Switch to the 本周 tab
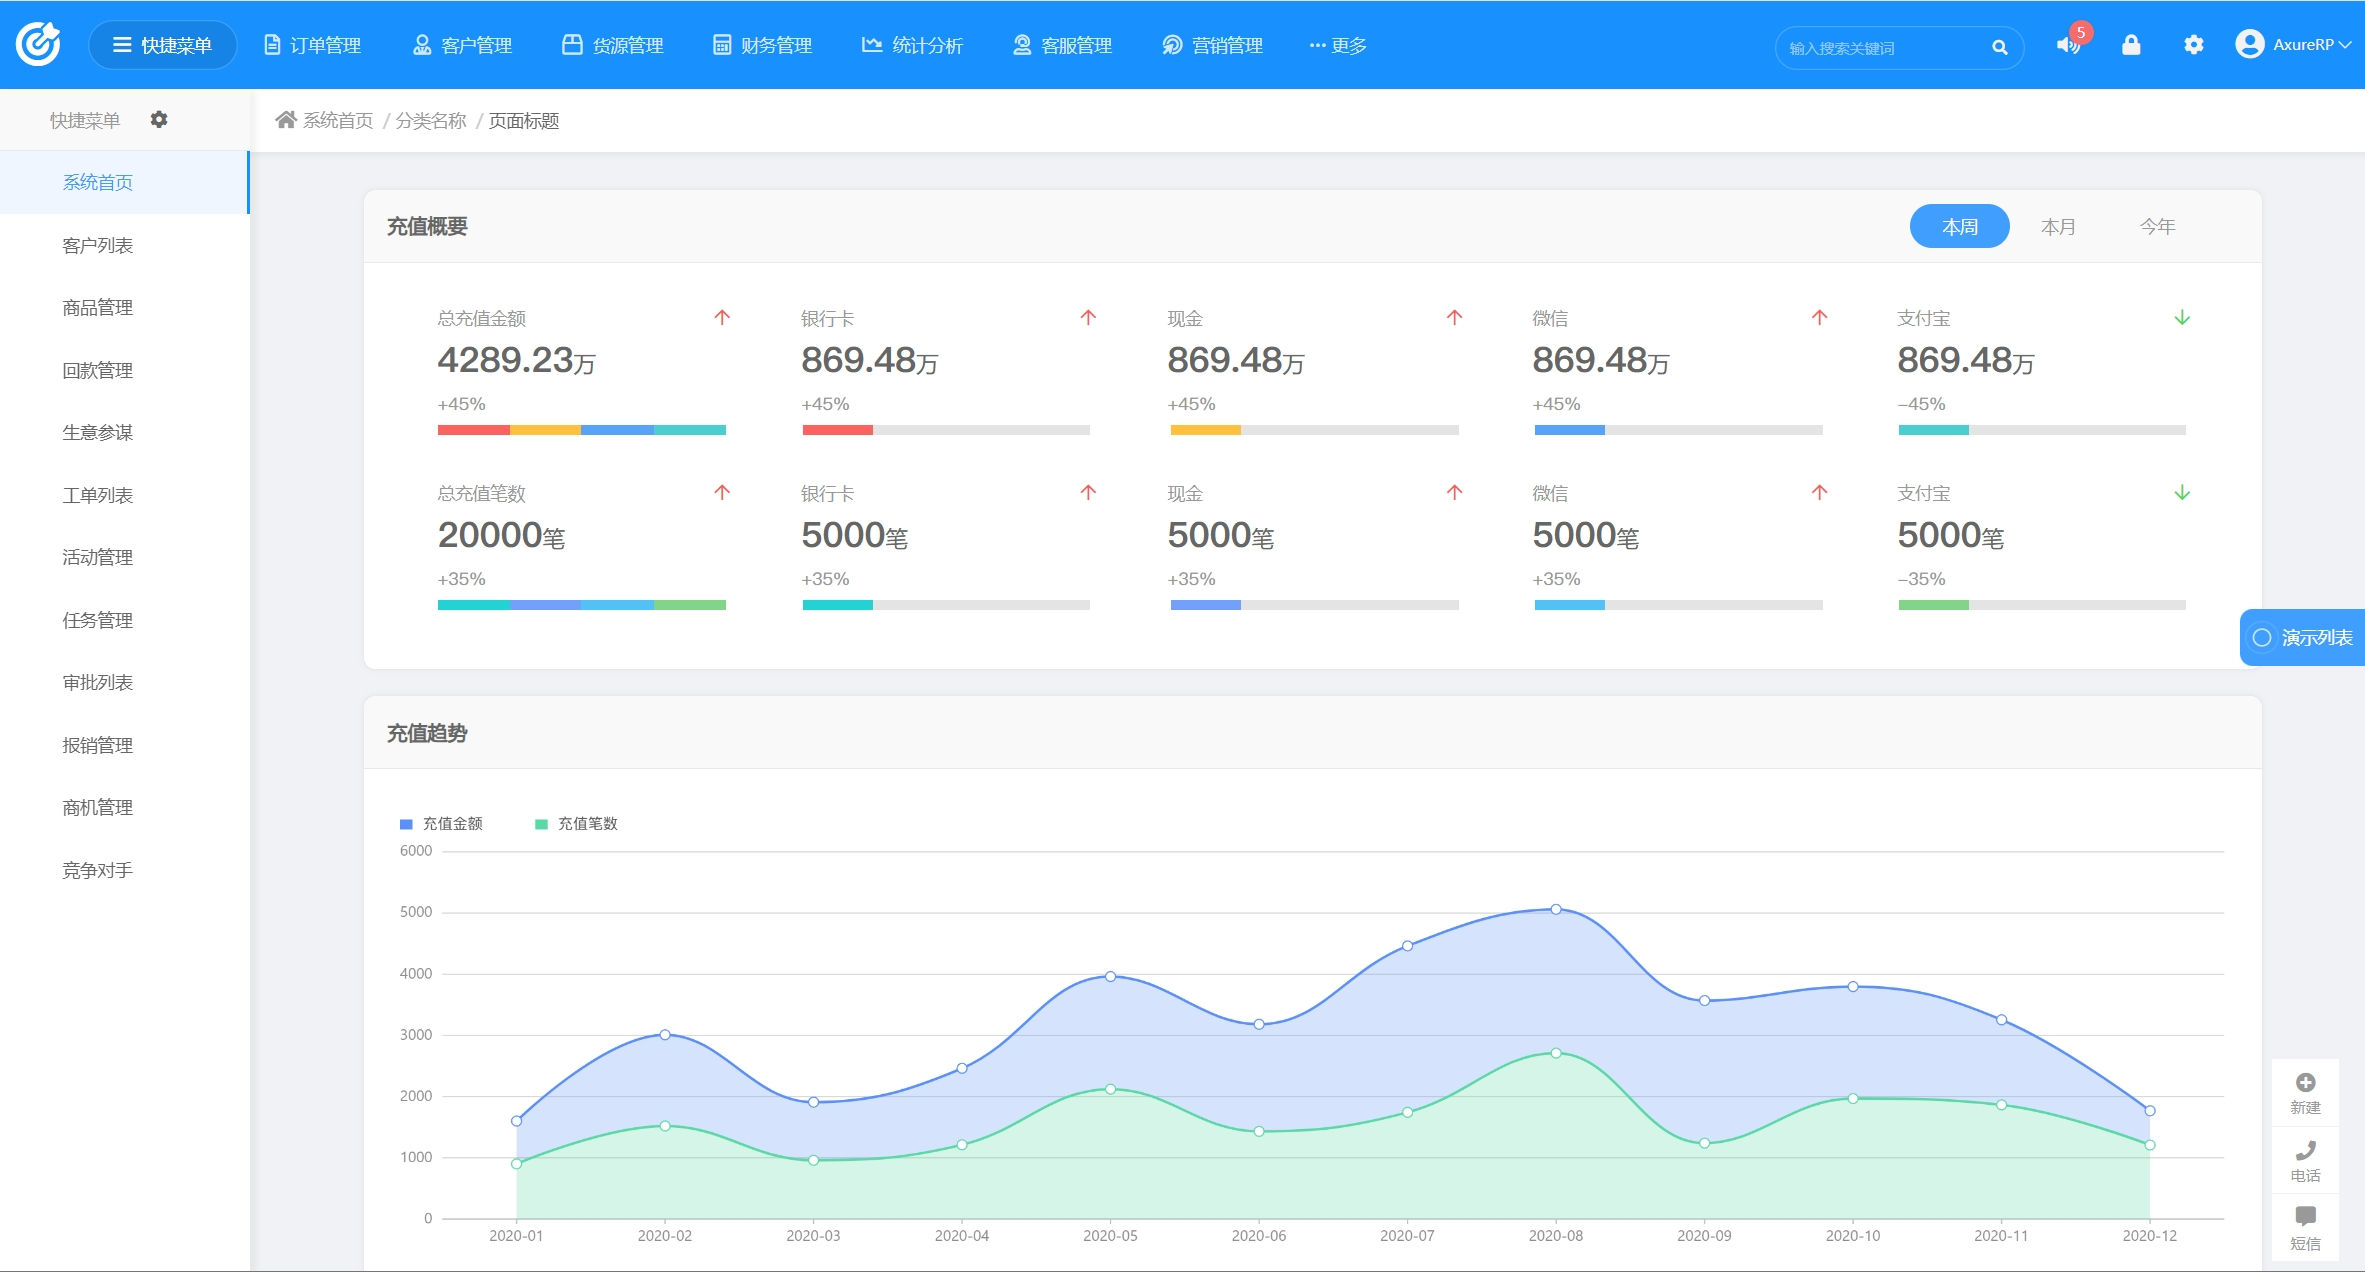 click(1959, 226)
